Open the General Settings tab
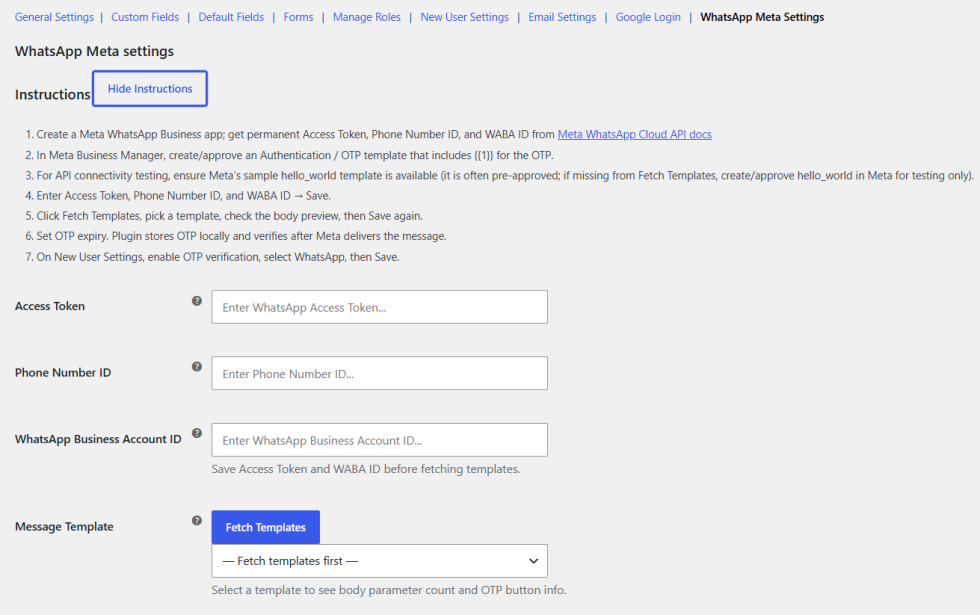This screenshot has height=615, width=980. point(54,17)
